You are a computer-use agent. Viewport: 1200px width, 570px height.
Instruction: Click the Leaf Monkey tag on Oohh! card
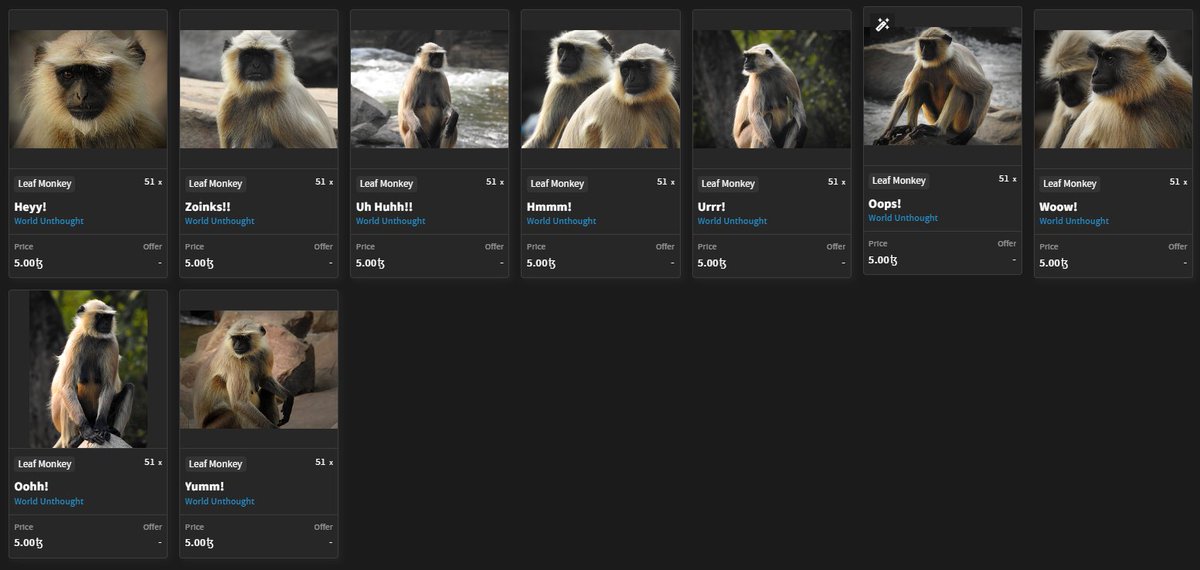[45, 464]
